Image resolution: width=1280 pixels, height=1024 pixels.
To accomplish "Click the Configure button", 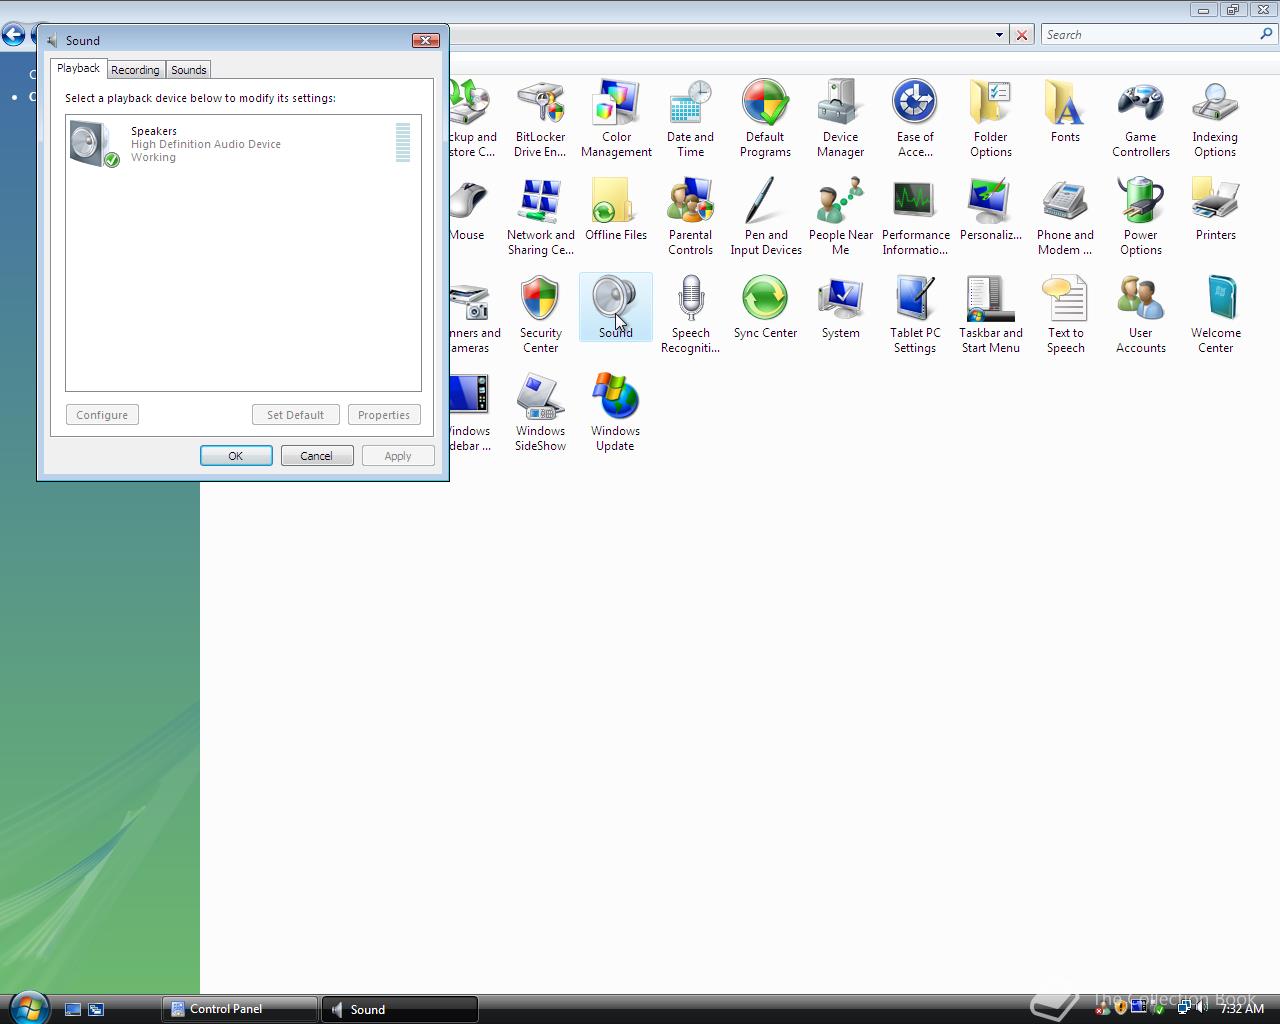I will [102, 415].
